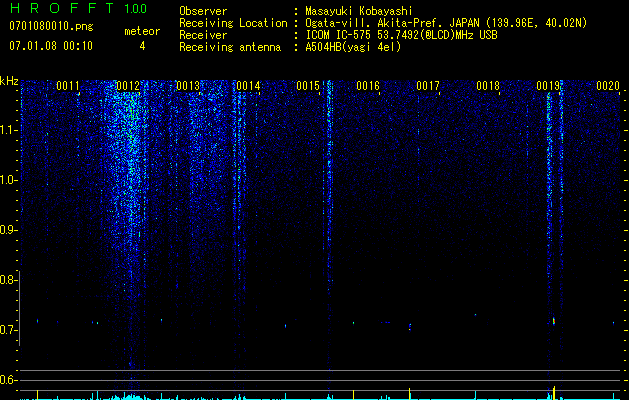Click the date stamp 07.01.08 00:10

pyautogui.click(x=51, y=46)
